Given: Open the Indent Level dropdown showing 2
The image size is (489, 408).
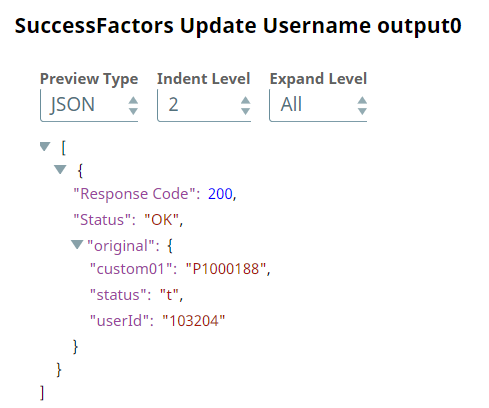Looking at the screenshot, I should pos(204,105).
